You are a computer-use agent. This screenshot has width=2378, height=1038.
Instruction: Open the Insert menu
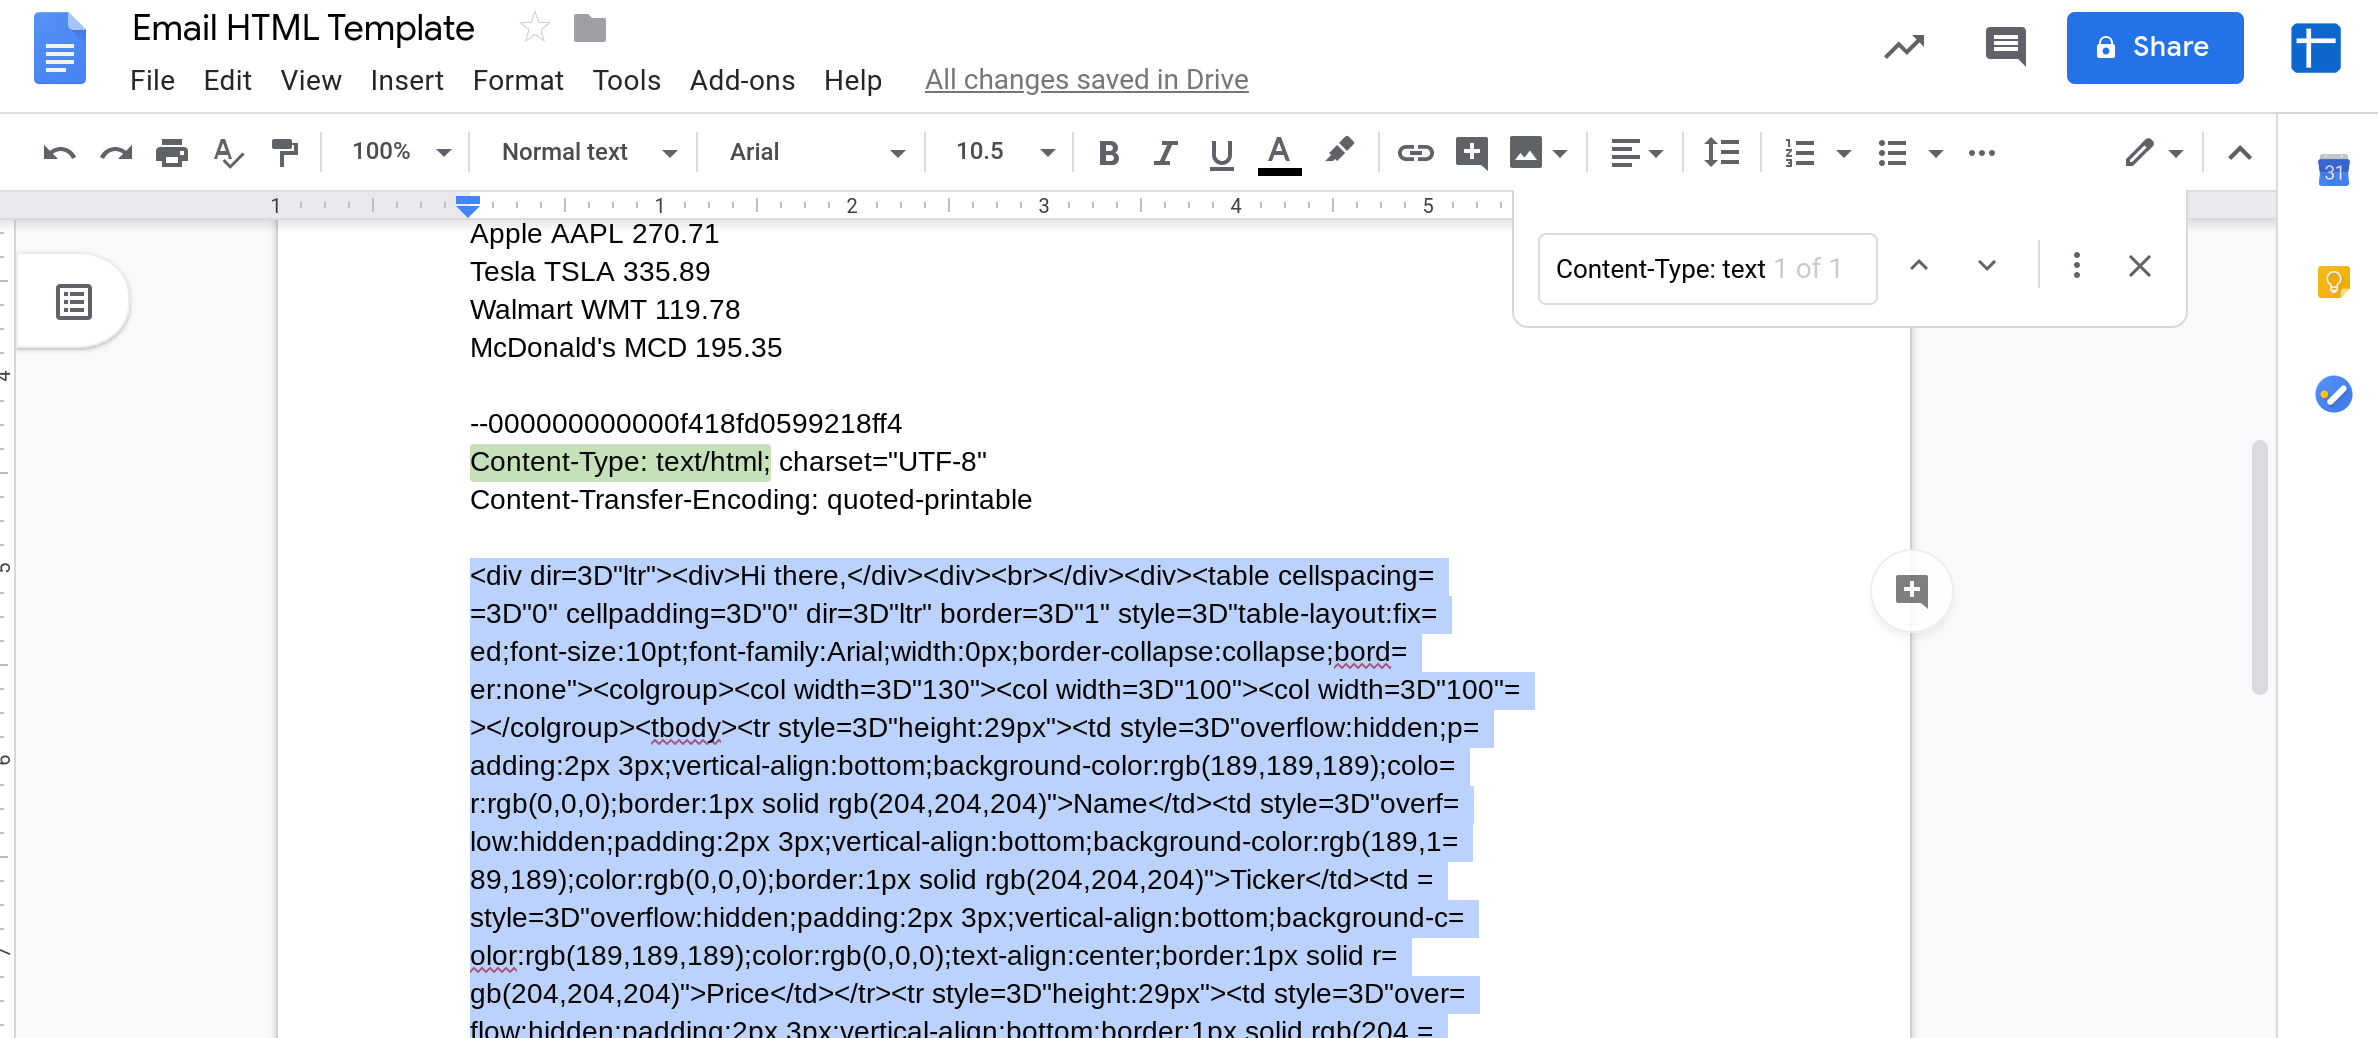406,80
